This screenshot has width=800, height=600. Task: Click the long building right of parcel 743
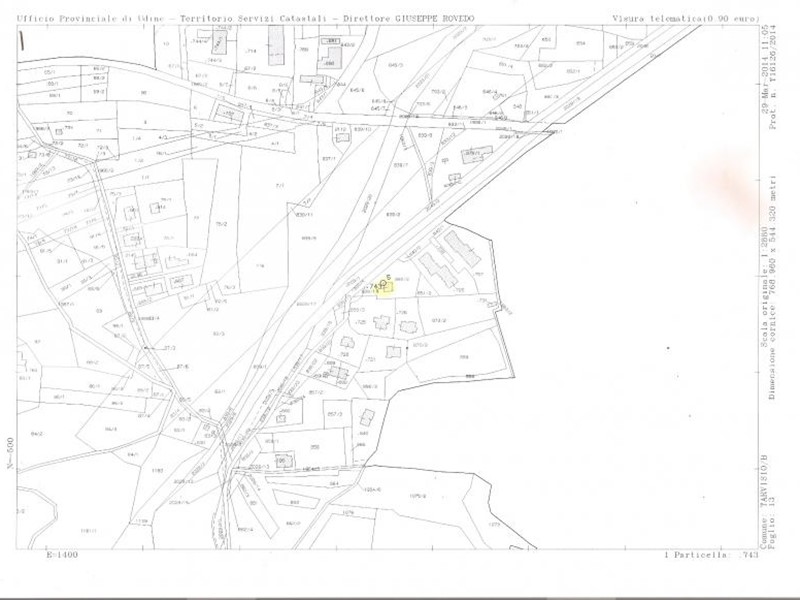click(x=462, y=248)
